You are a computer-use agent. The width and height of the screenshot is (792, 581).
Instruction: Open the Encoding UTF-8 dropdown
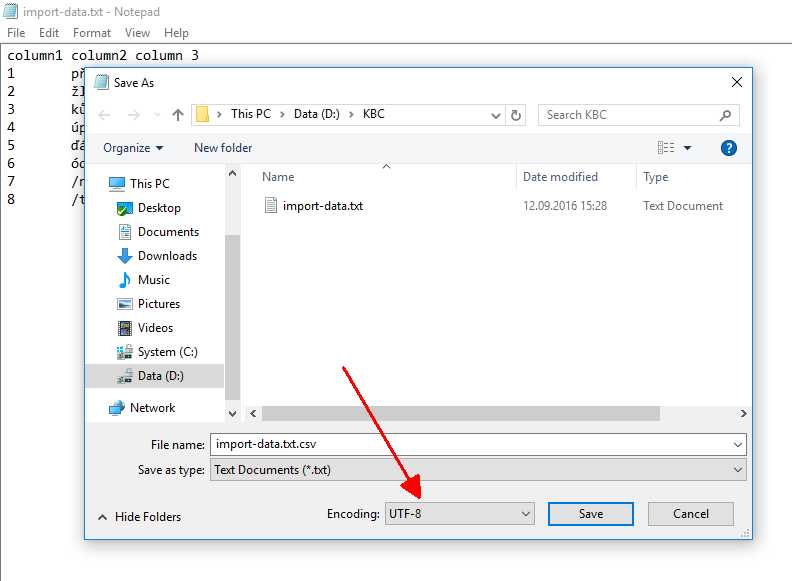pyautogui.click(x=459, y=514)
